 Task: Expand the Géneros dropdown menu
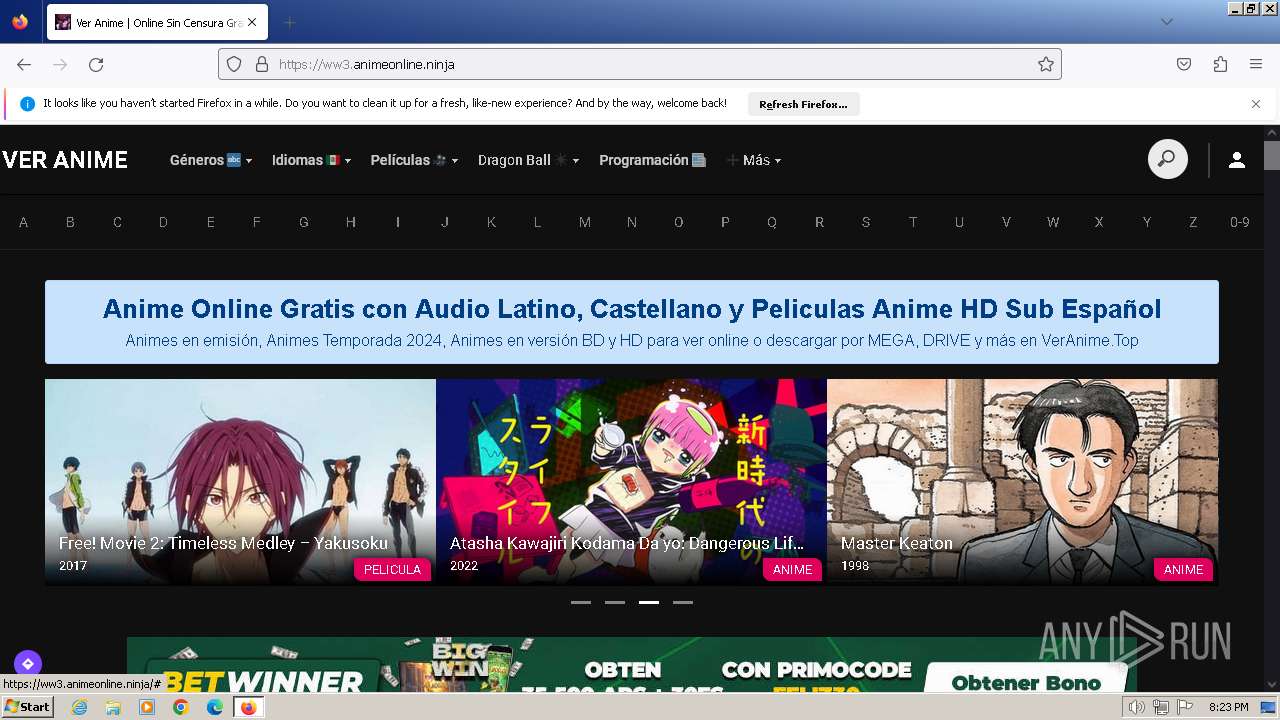211,160
